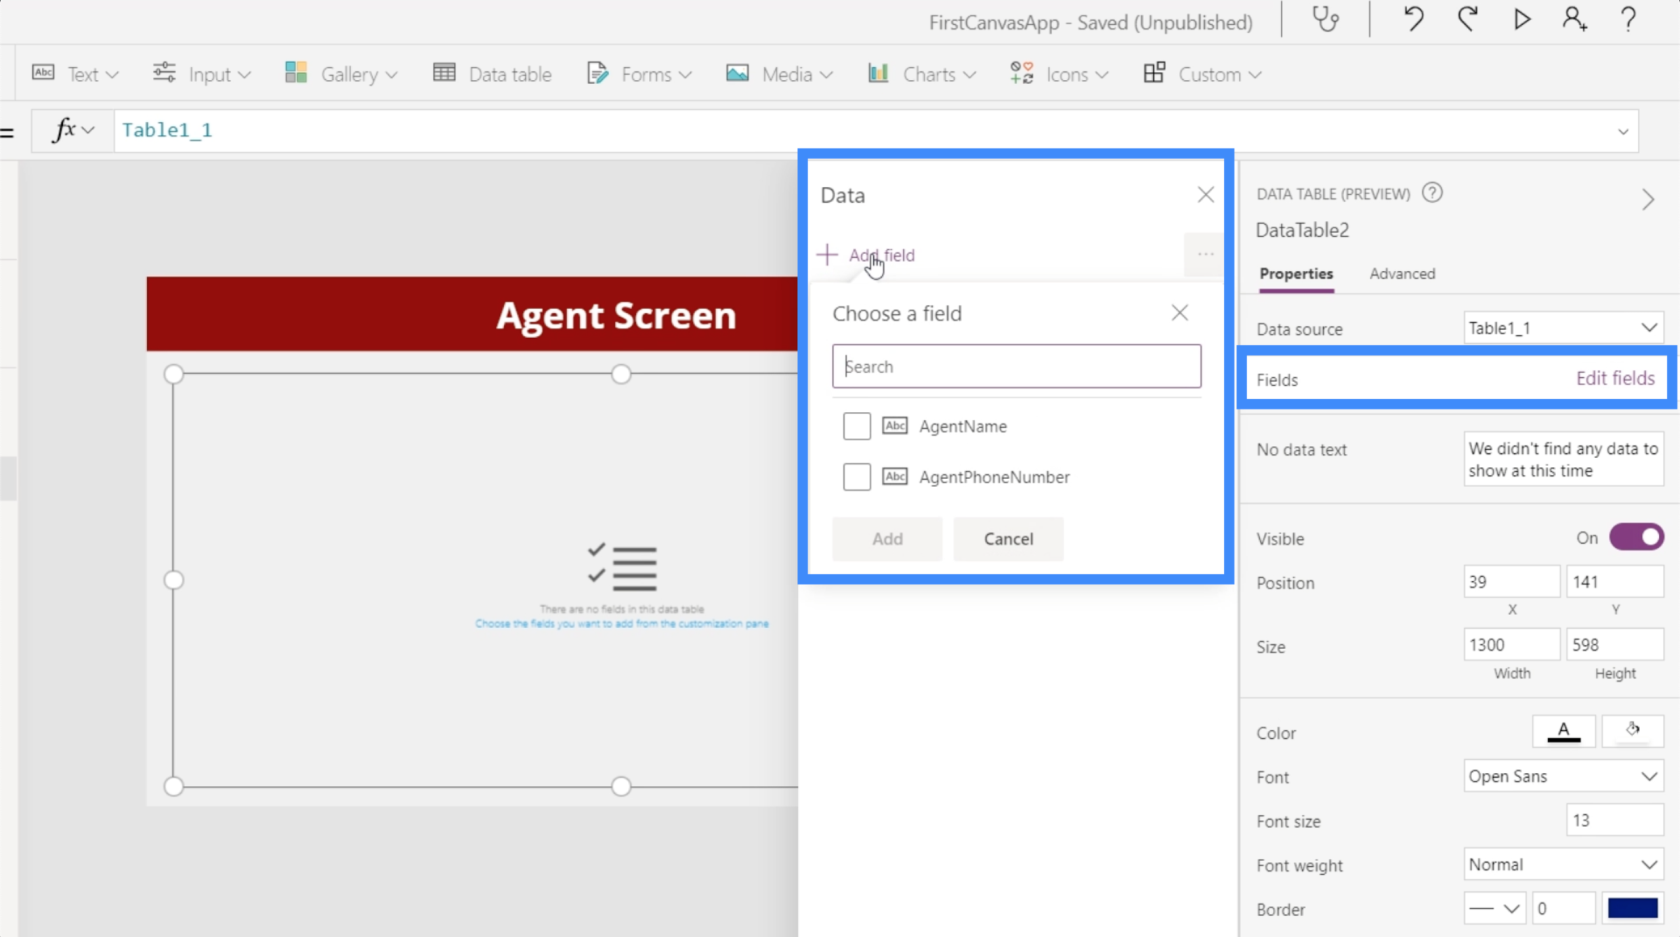
Task: Click the Border thickness field
Action: [1563, 909]
